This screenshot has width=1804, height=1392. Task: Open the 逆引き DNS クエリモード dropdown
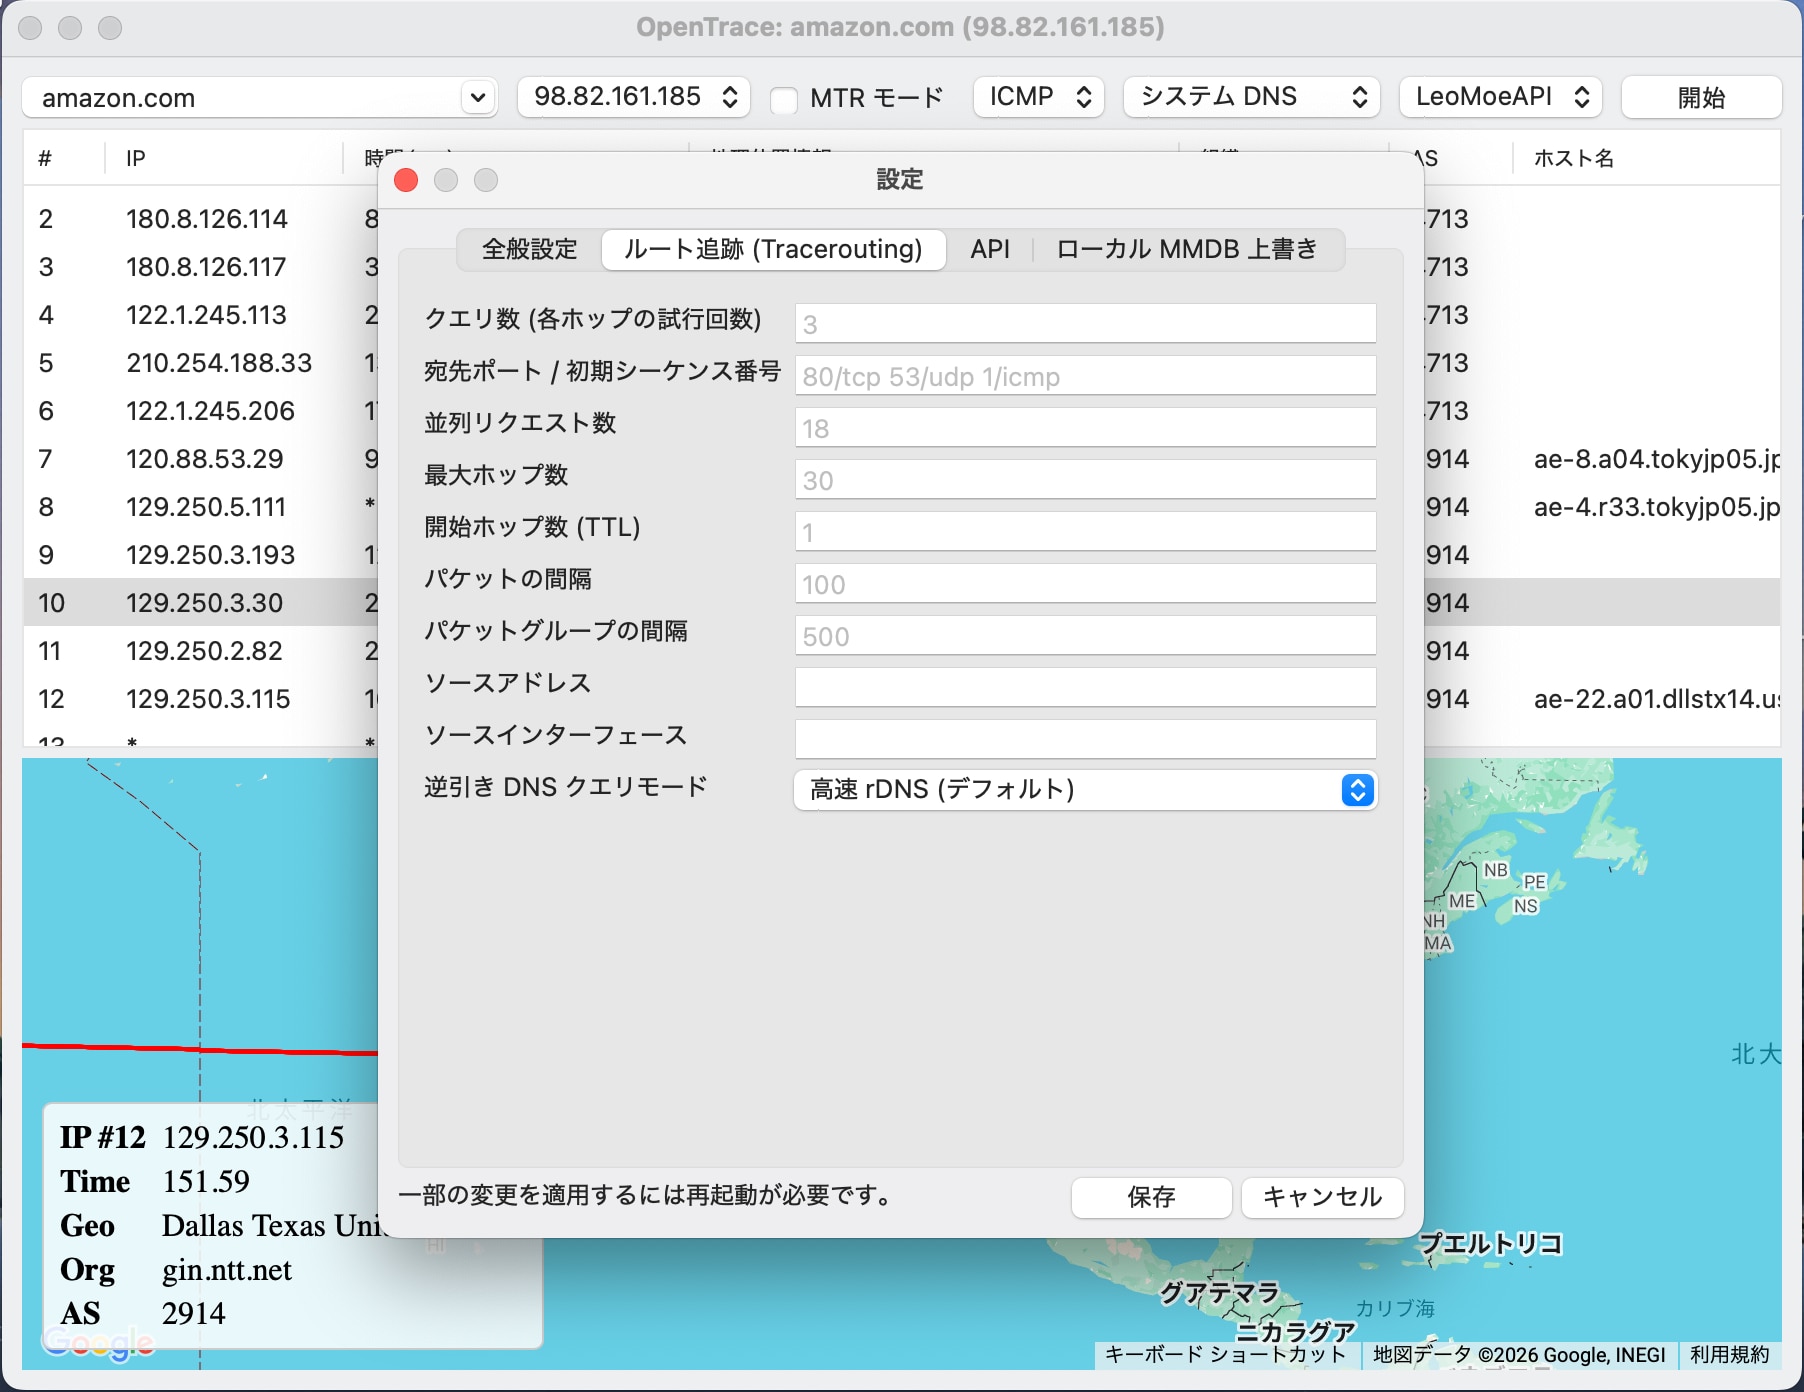[x=1085, y=790]
